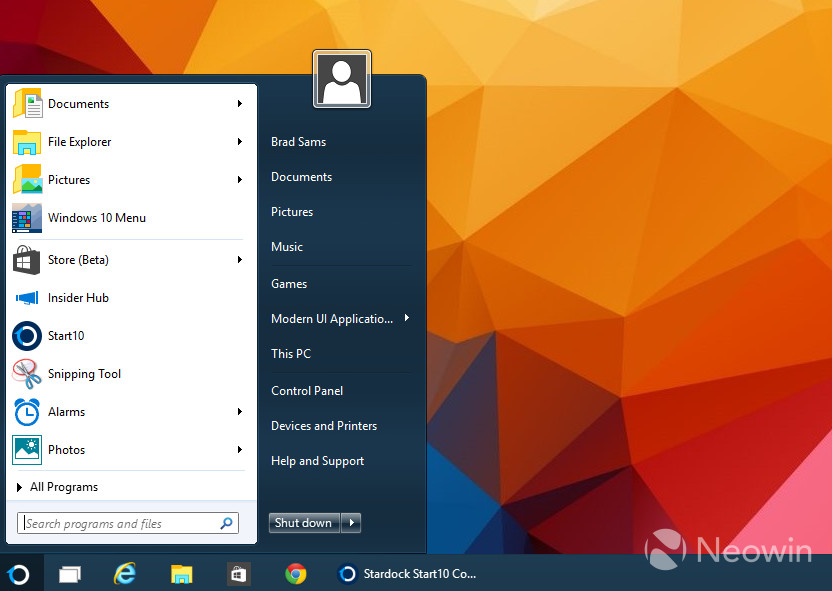The width and height of the screenshot is (832, 591).
Task: Open the pinned Documents text label
Action: [x=79, y=103]
